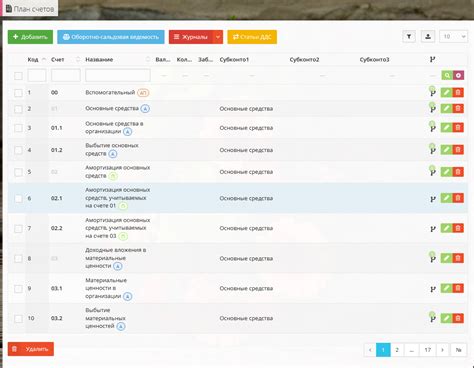Edit account 00 with green pencil icon
The image size is (474, 368).
(446, 92)
